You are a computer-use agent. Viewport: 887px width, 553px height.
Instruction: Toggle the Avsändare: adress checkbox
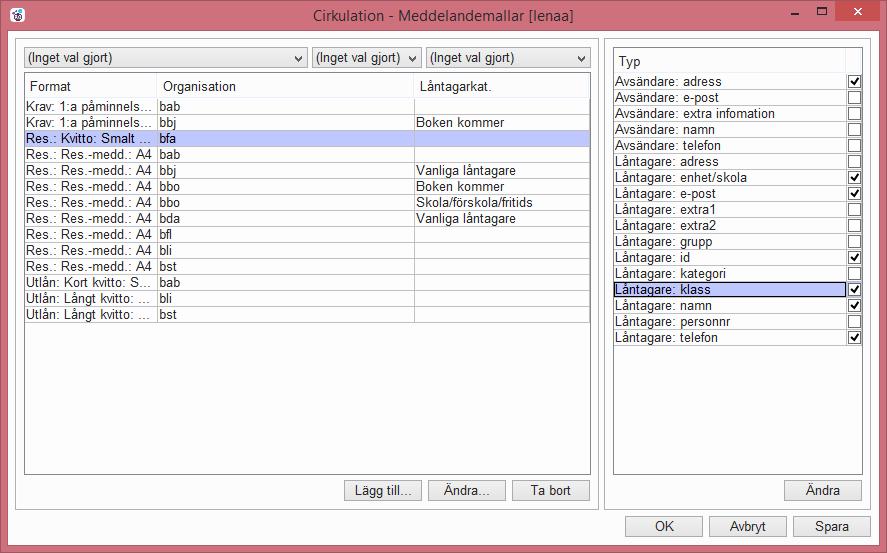pos(854,81)
